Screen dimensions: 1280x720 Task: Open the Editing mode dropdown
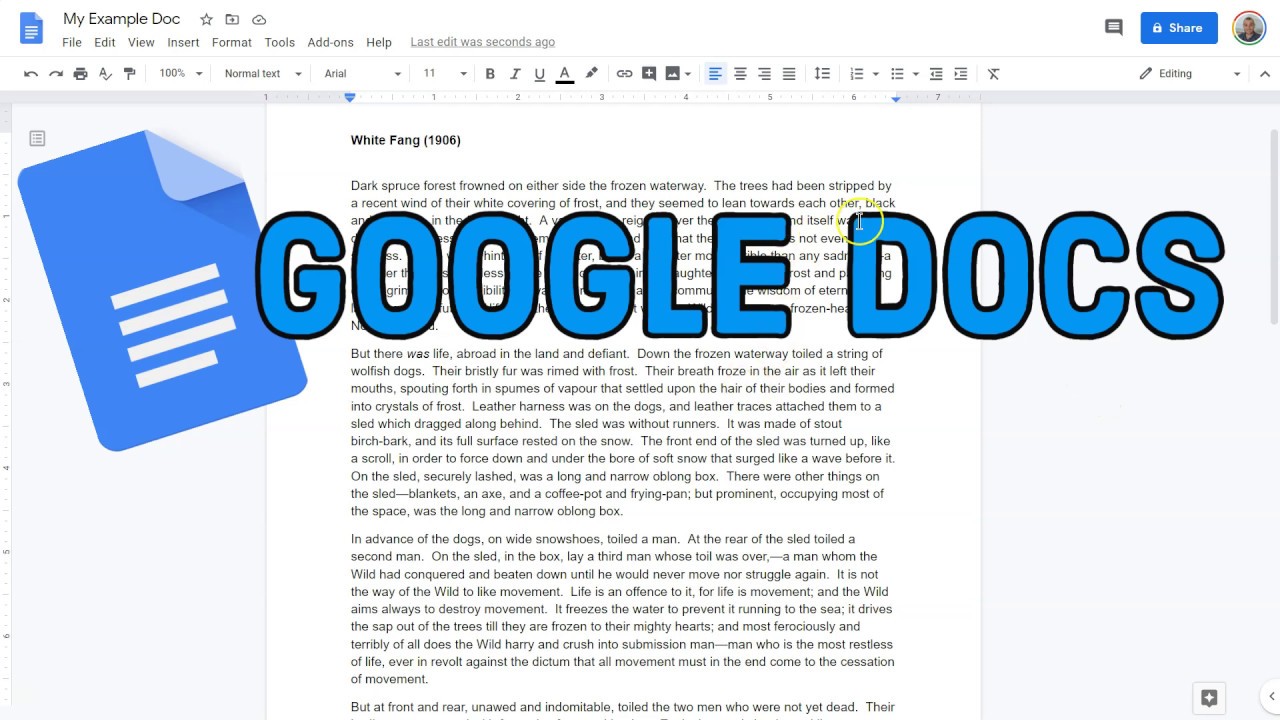pyautogui.click(x=1190, y=74)
